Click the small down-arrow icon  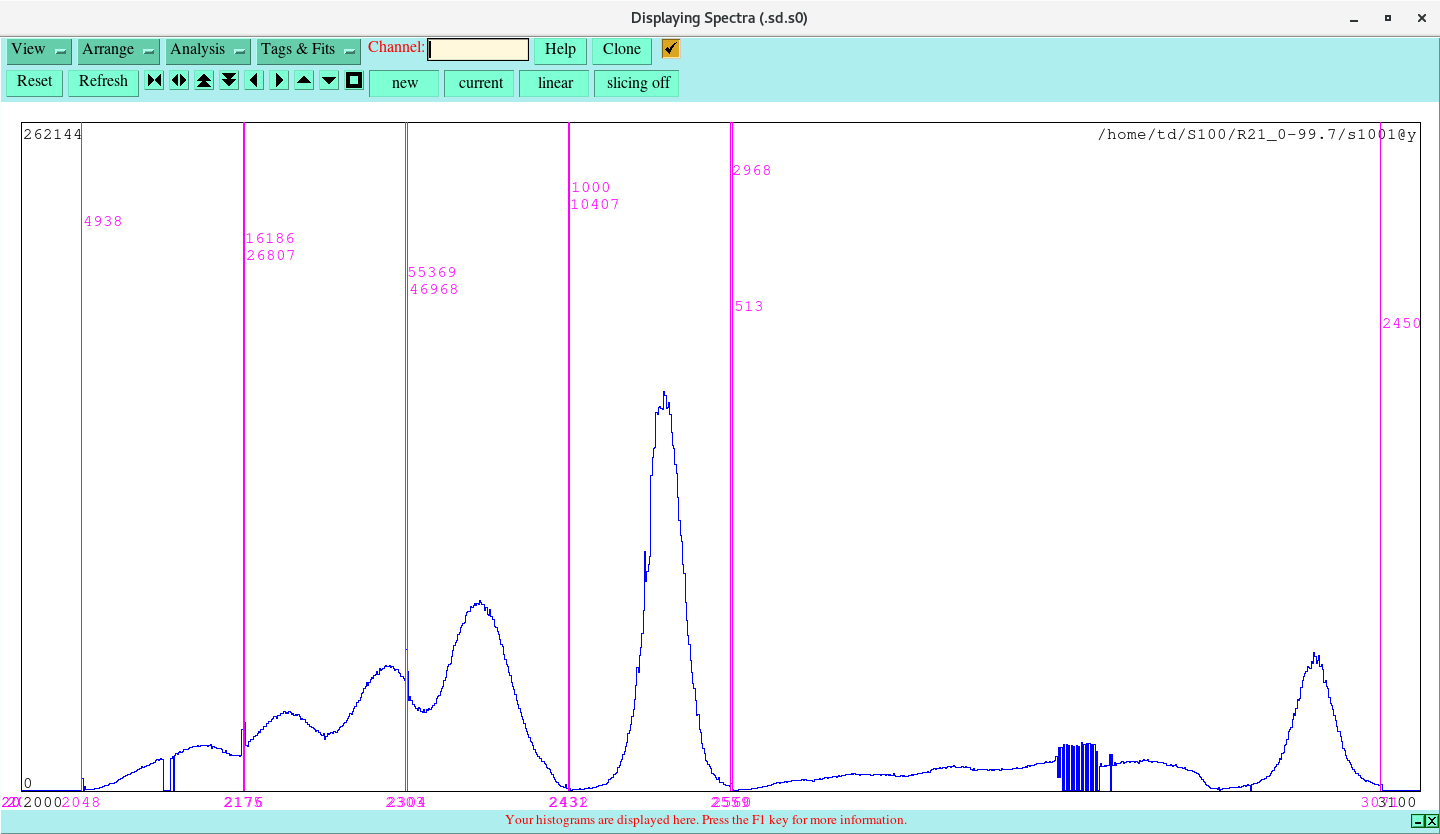328,80
